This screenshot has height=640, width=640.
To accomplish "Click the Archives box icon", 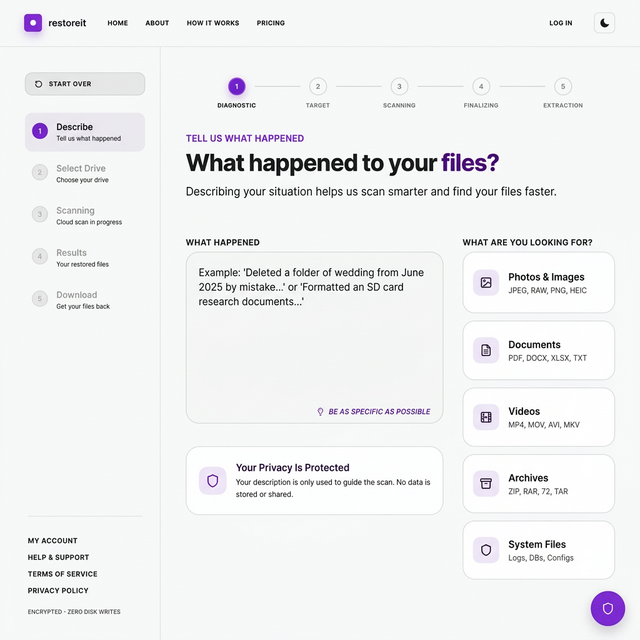I will point(486,484).
